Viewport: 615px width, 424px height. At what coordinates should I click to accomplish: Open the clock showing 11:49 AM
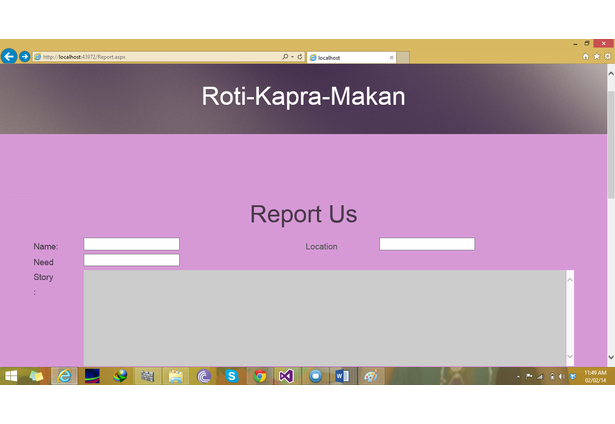[595, 376]
